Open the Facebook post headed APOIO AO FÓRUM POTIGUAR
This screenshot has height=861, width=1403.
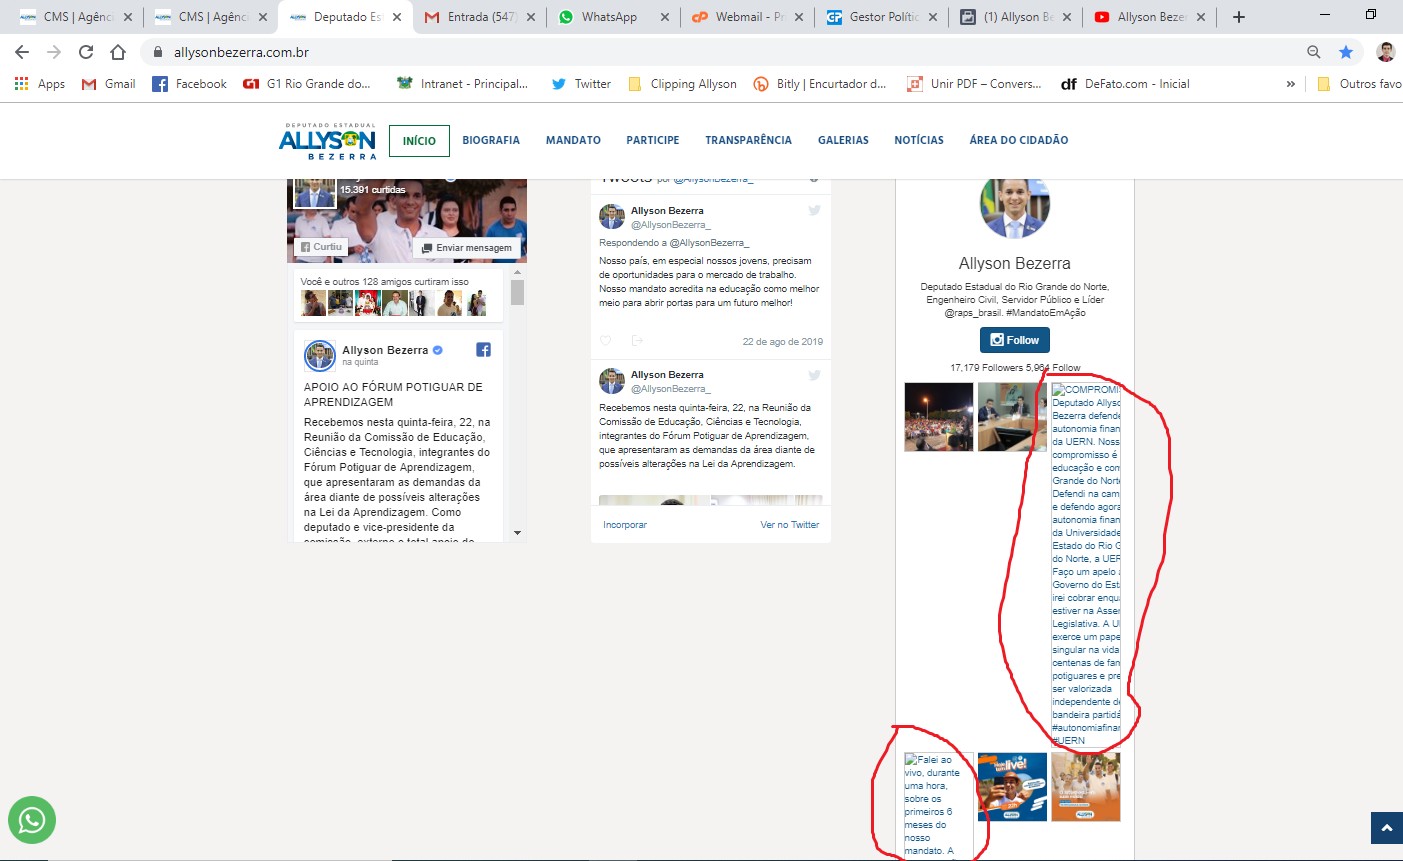(x=393, y=394)
